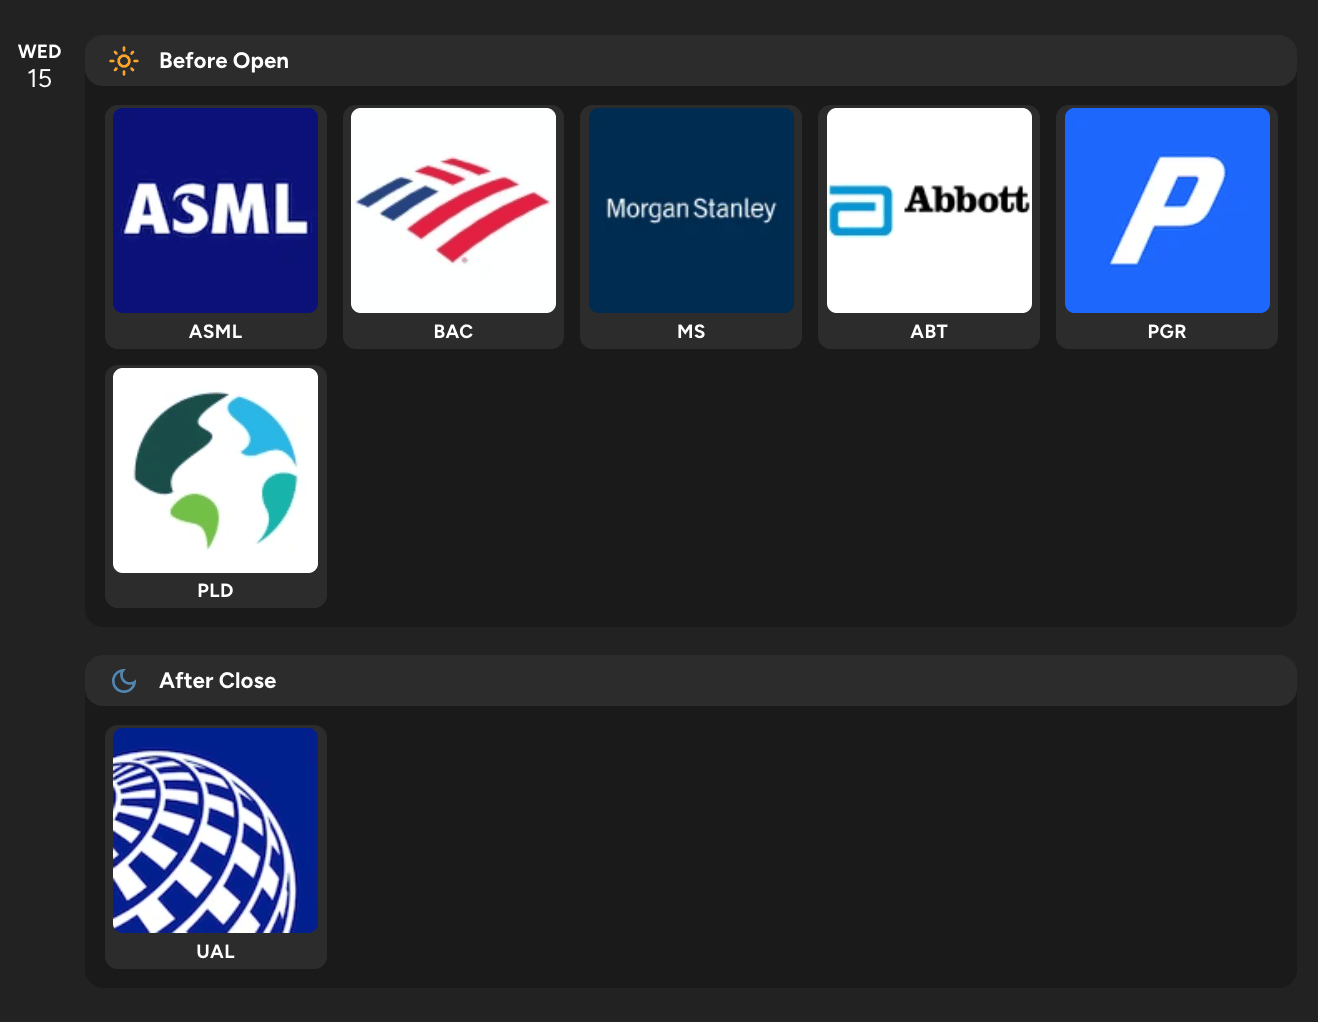Viewport: 1318px width, 1022px height.
Task: Select the UAL ticker label
Action: [x=215, y=951]
